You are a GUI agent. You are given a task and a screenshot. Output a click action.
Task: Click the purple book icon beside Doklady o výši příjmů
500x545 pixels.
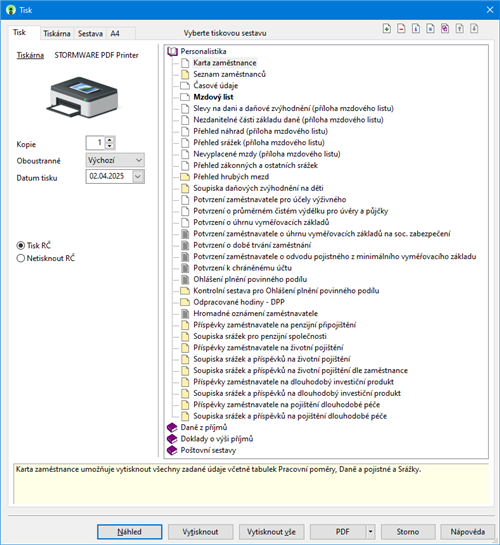pyautogui.click(x=172, y=439)
